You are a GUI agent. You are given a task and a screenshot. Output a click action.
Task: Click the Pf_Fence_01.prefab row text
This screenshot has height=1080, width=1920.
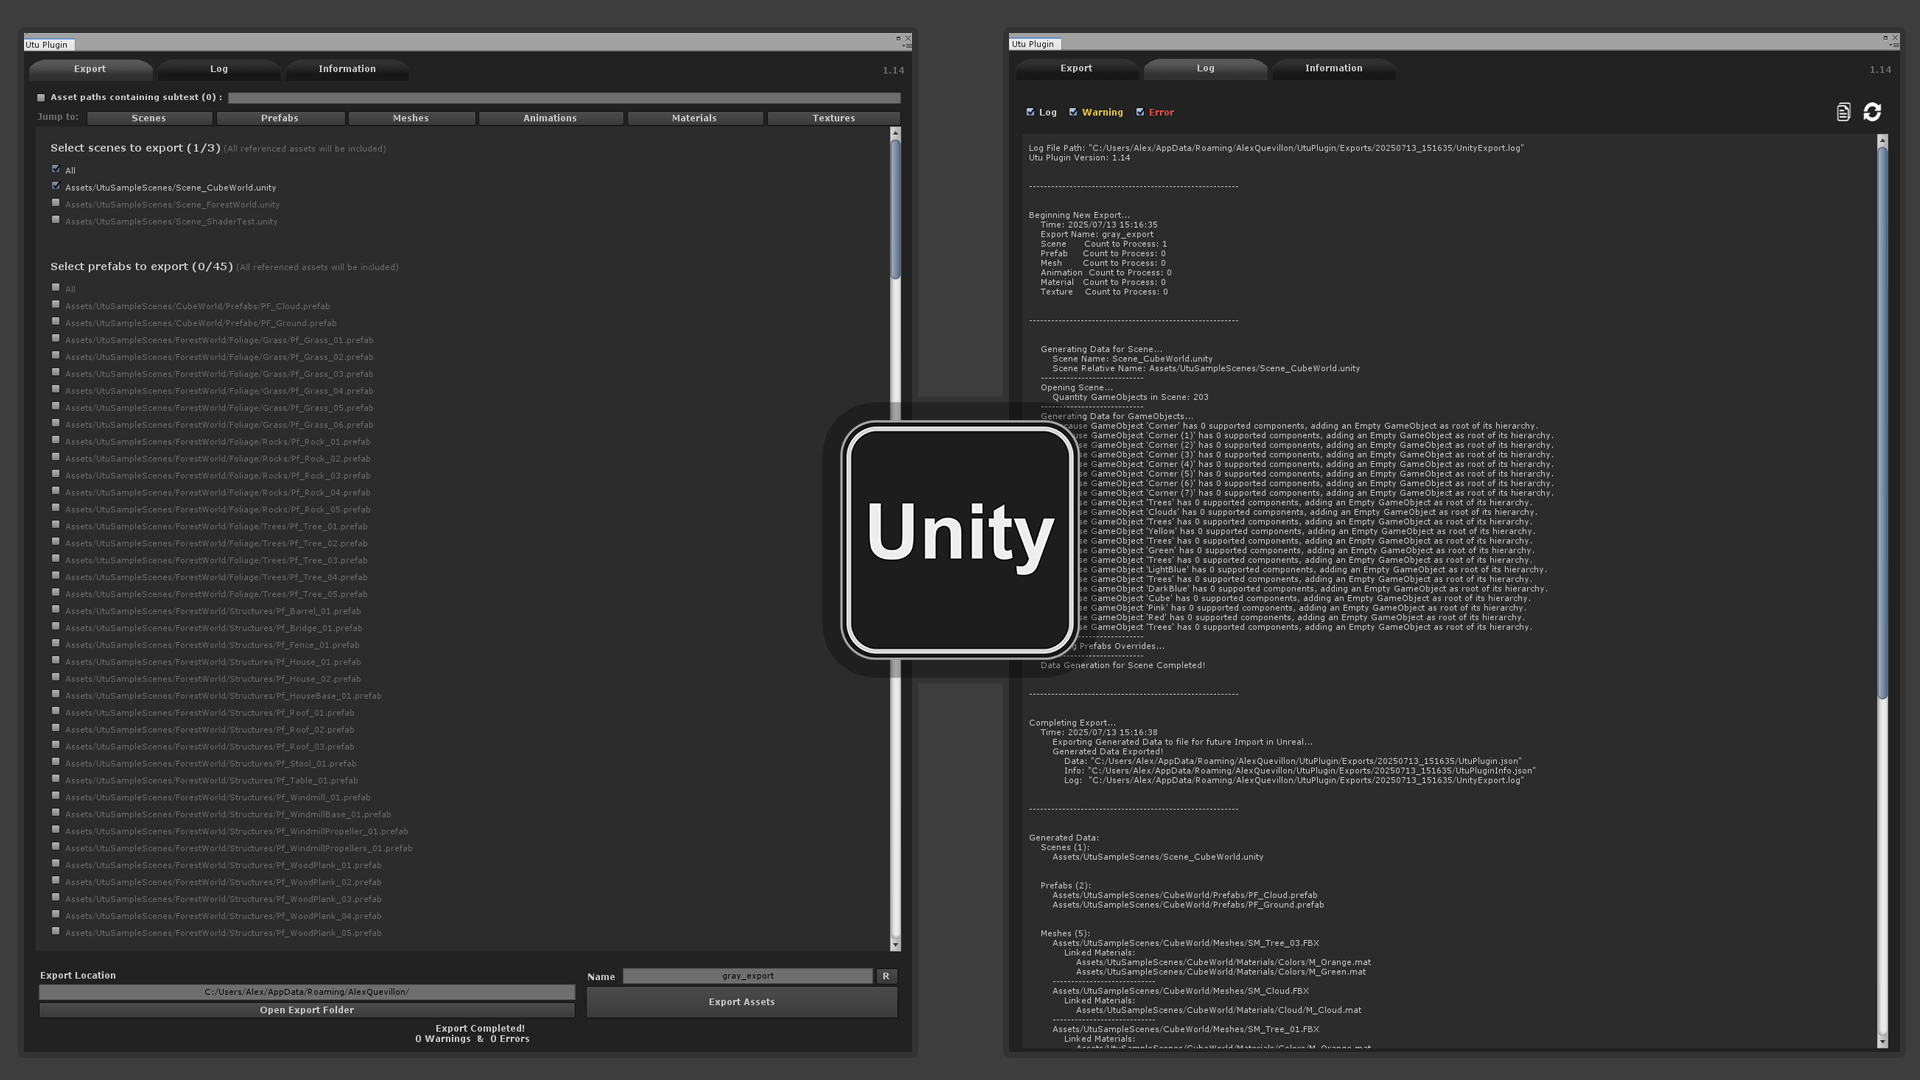pos(212,645)
